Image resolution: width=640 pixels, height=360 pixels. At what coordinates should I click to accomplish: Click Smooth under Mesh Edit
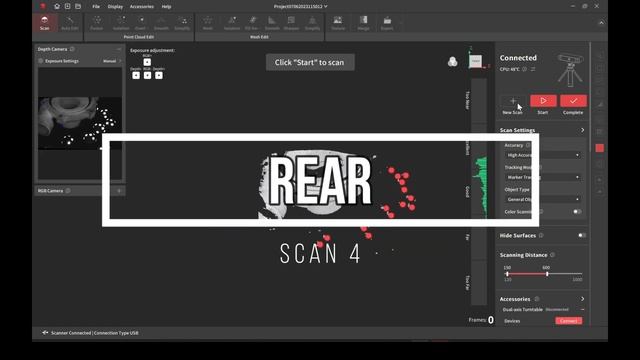coord(272,23)
